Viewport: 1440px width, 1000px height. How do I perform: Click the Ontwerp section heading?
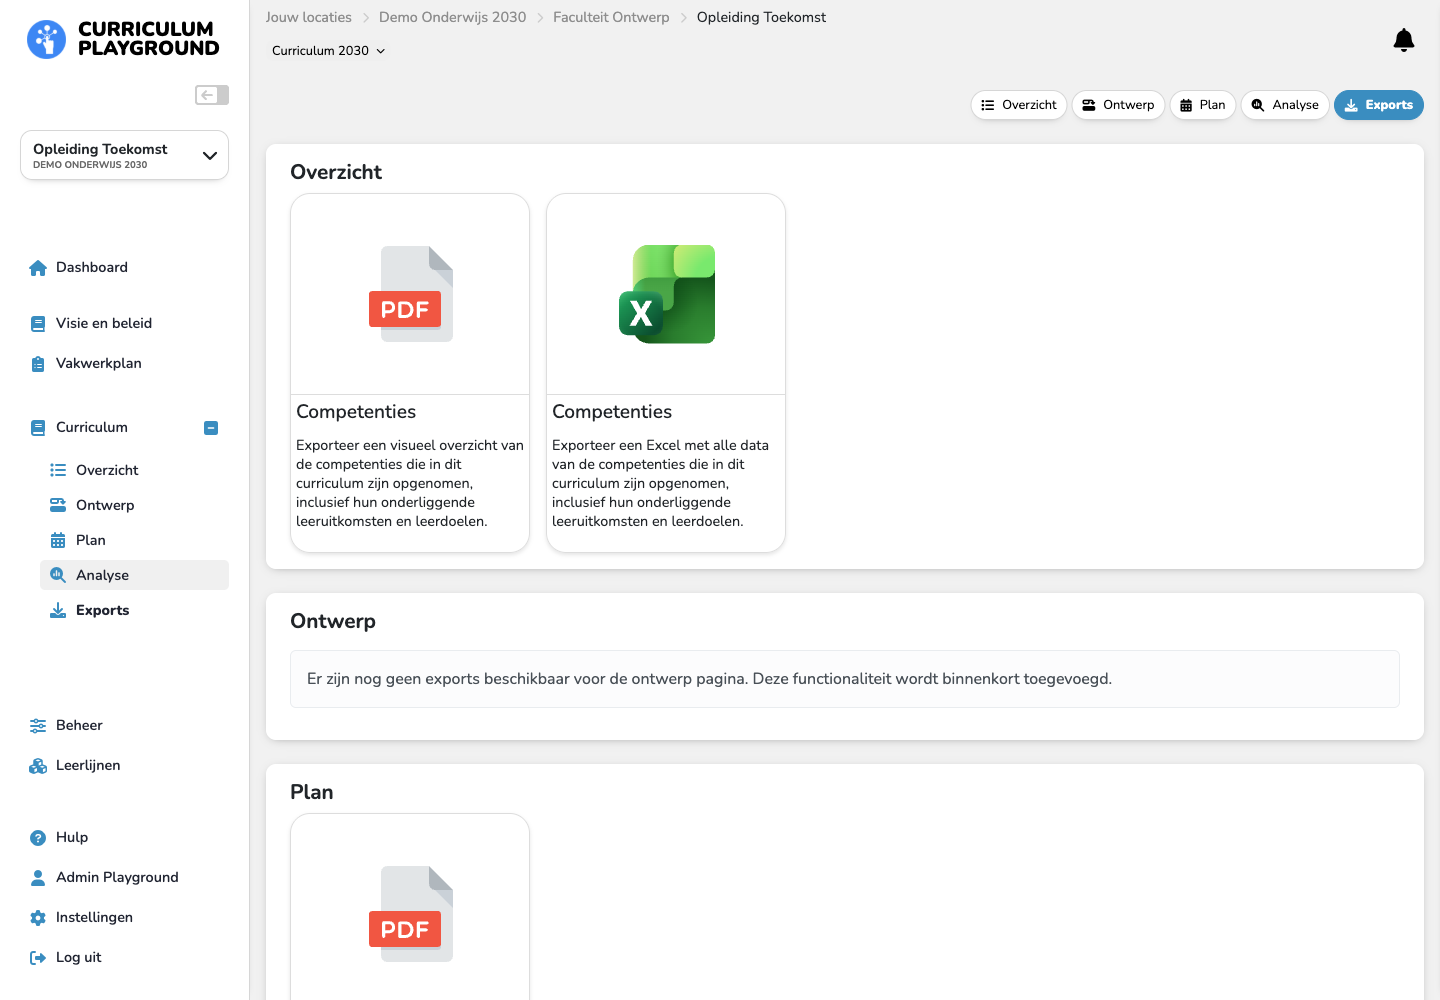(x=333, y=621)
